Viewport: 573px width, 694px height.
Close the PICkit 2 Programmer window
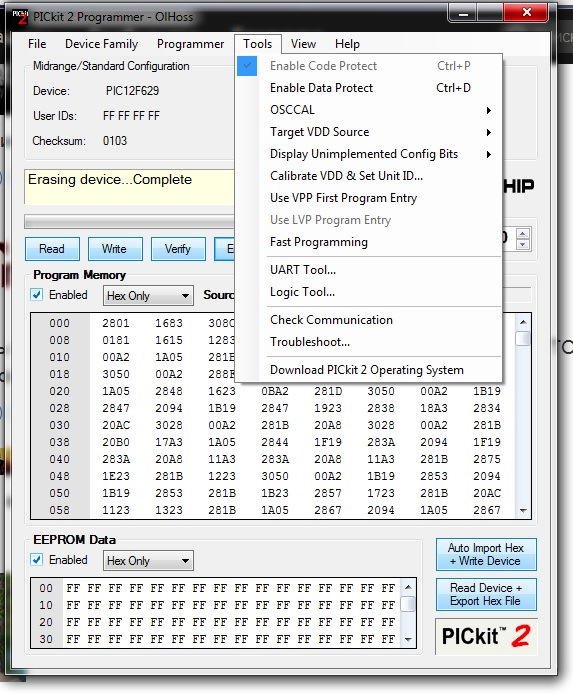tap(526, 12)
